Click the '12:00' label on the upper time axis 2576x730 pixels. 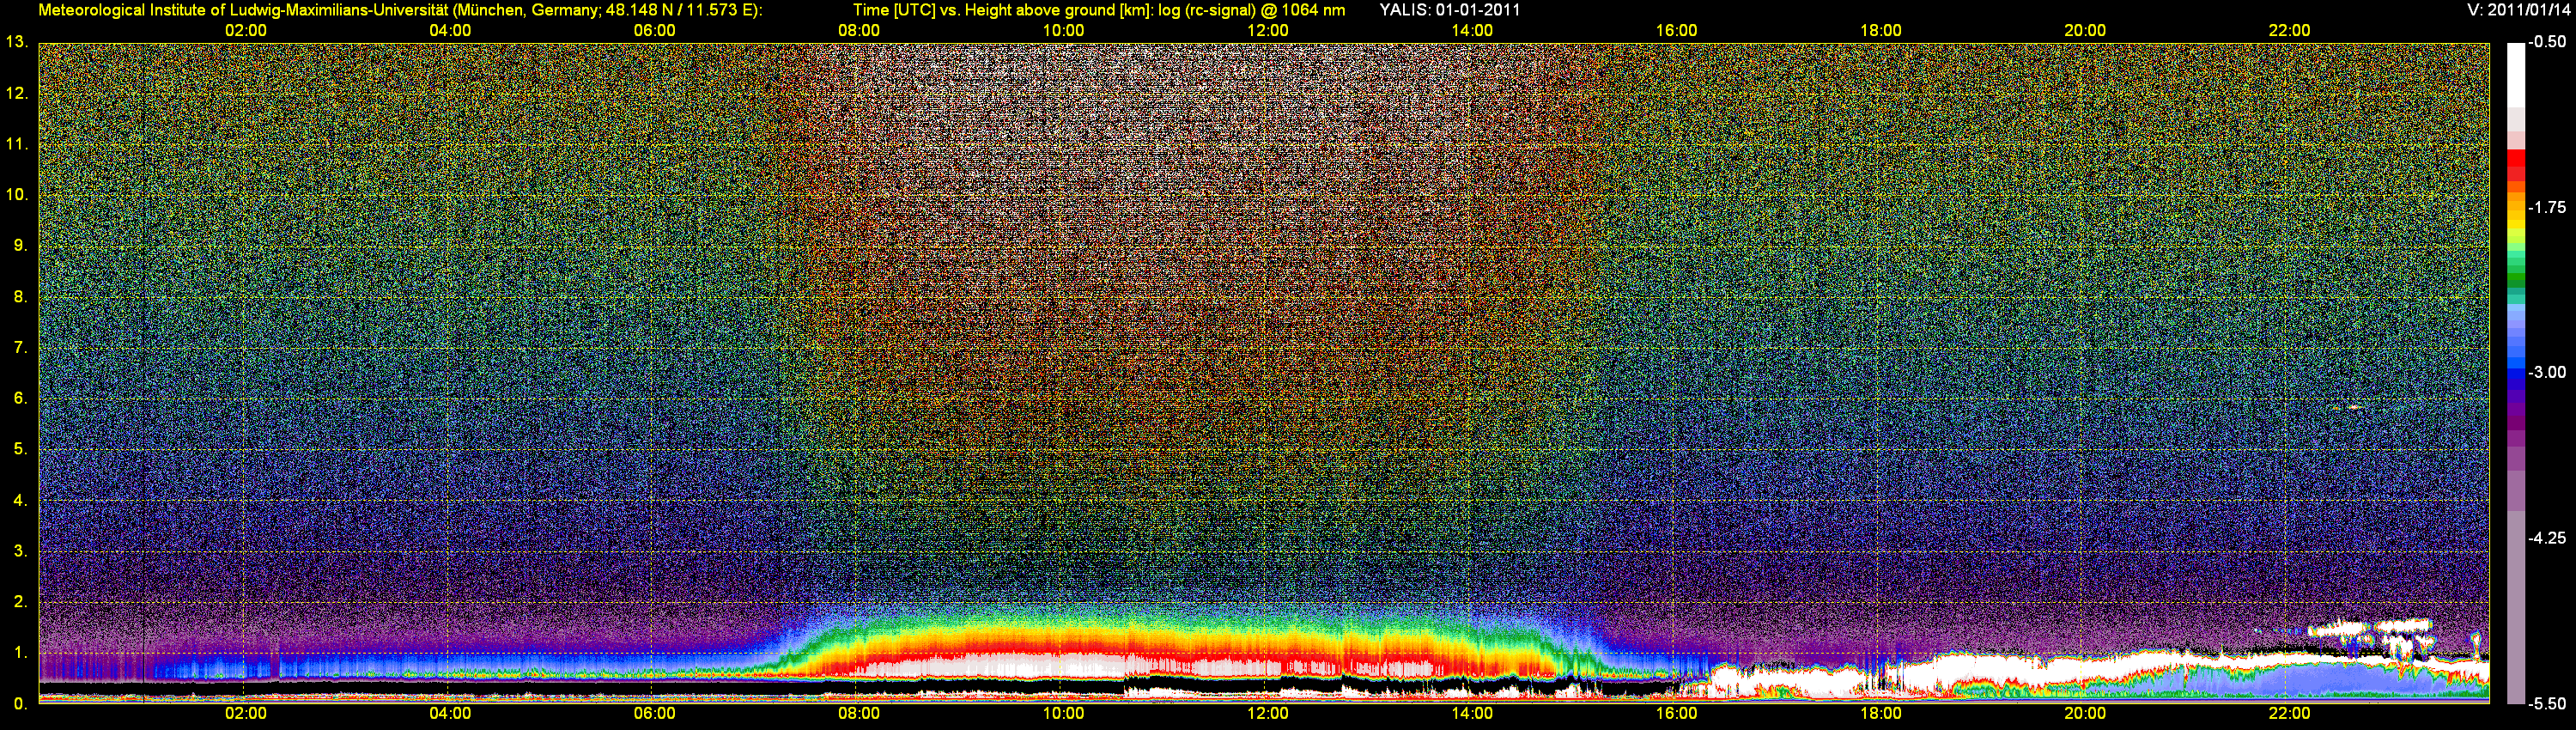coord(1267,31)
